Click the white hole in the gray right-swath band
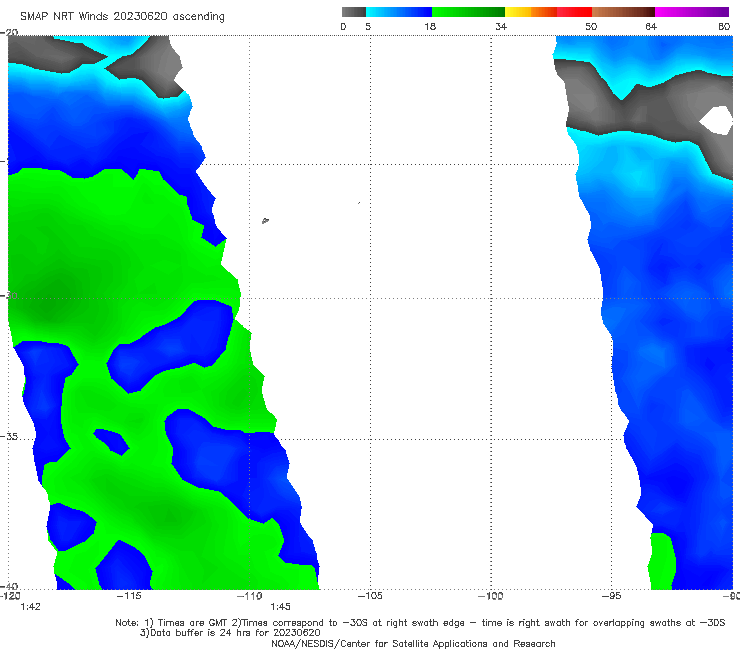Viewport: 740px width, 650px height. [715, 120]
